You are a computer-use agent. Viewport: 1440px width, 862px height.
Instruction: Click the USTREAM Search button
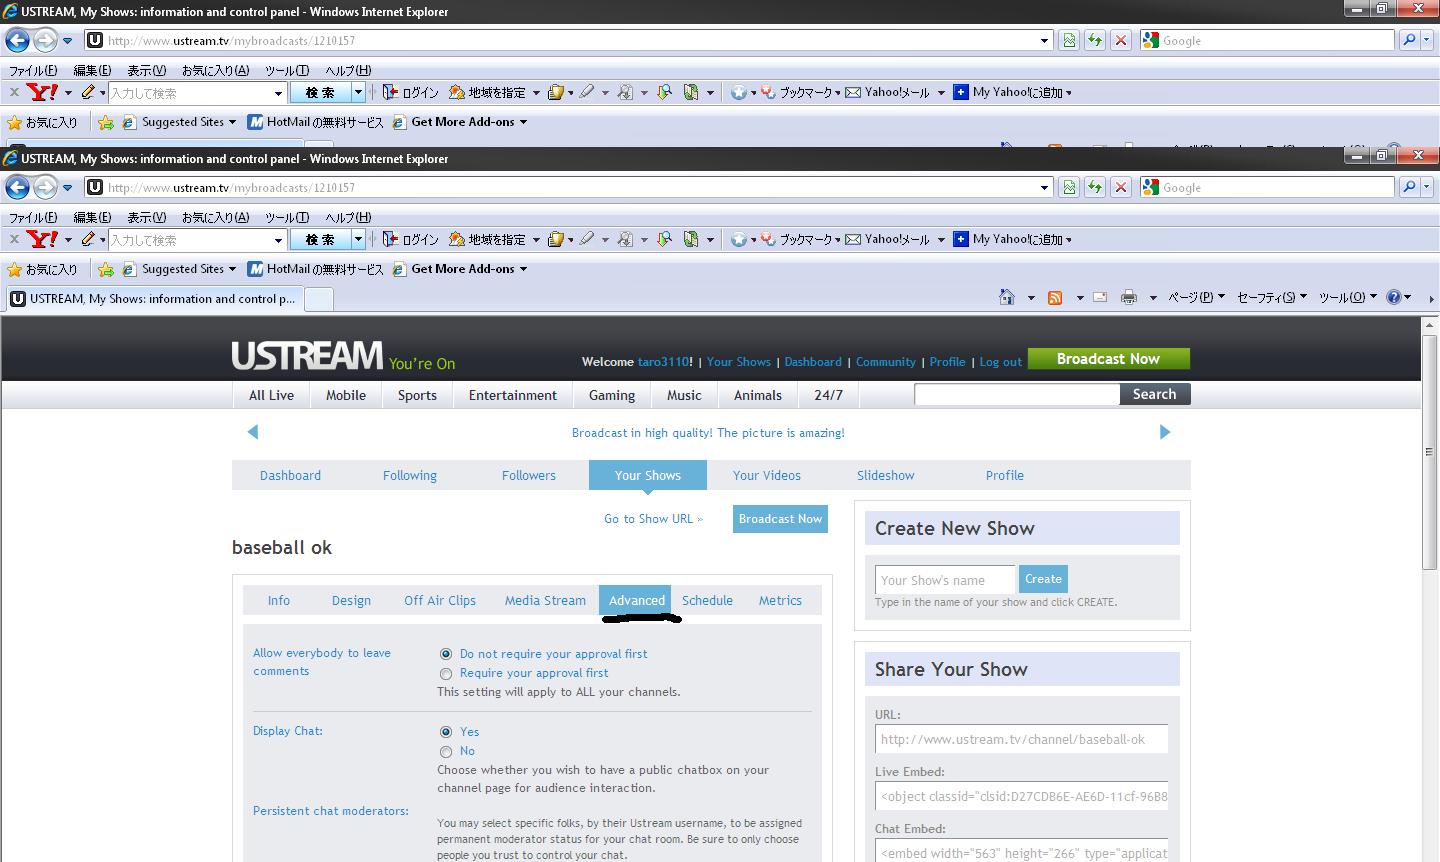(1154, 394)
